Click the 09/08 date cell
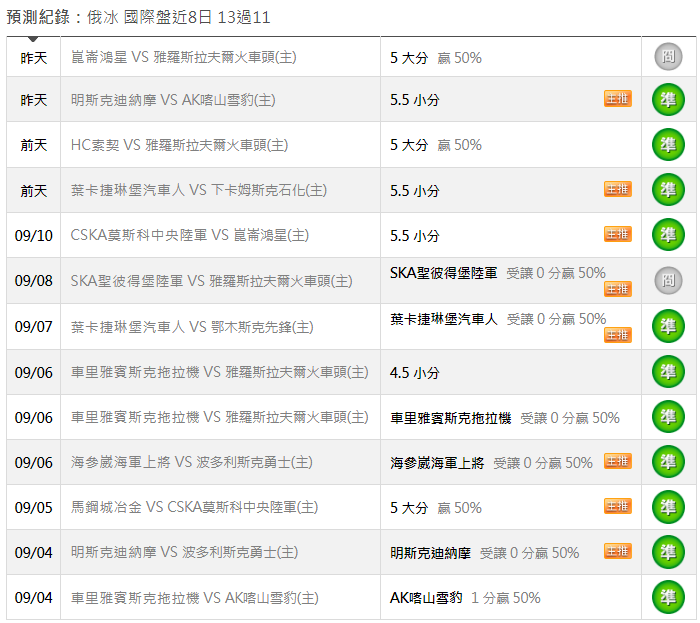Screen dimensions: 700x623 click(x=33, y=280)
